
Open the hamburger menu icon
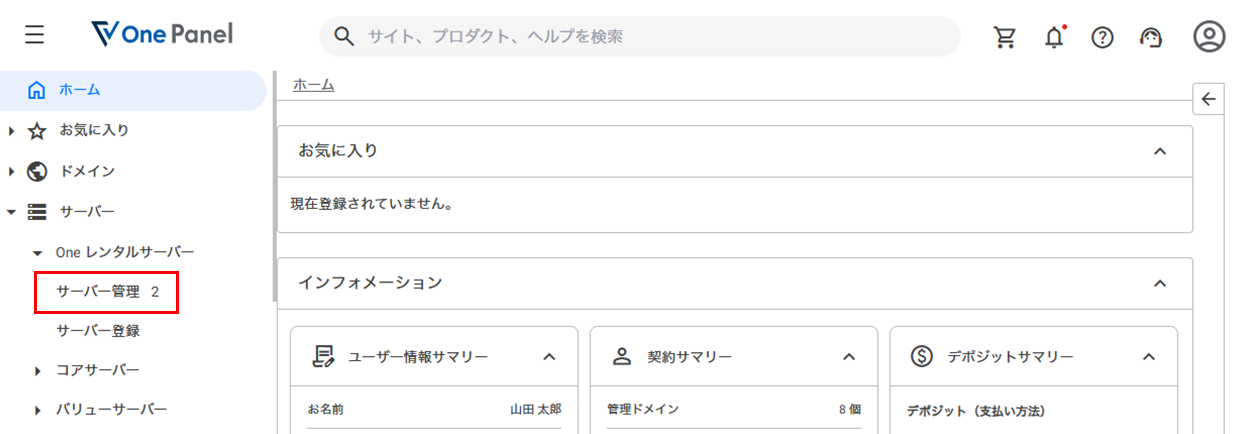point(35,36)
